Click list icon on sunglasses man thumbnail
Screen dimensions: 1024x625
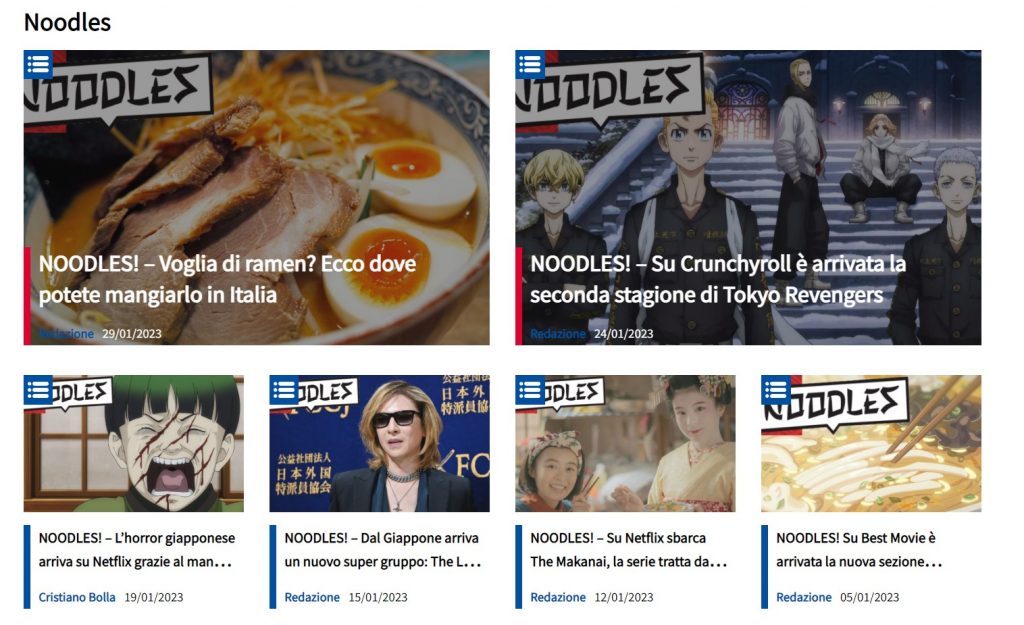[284, 390]
